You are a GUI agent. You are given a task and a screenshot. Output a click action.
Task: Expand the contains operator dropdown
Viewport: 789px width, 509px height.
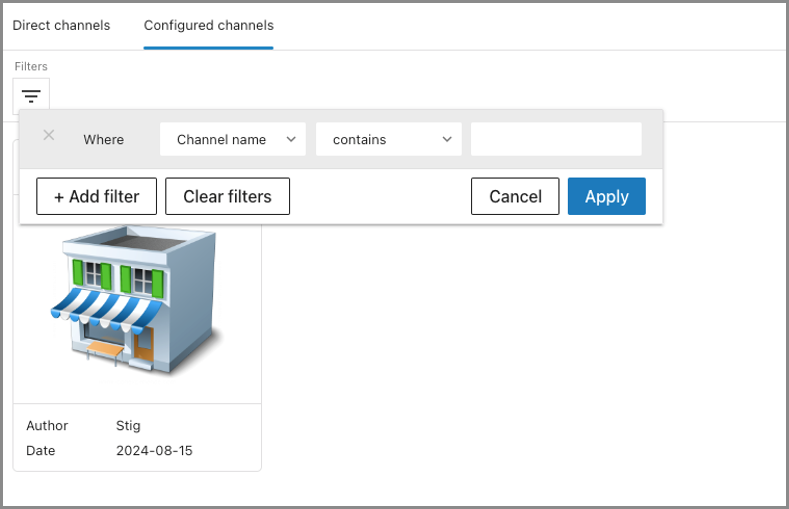click(x=388, y=140)
